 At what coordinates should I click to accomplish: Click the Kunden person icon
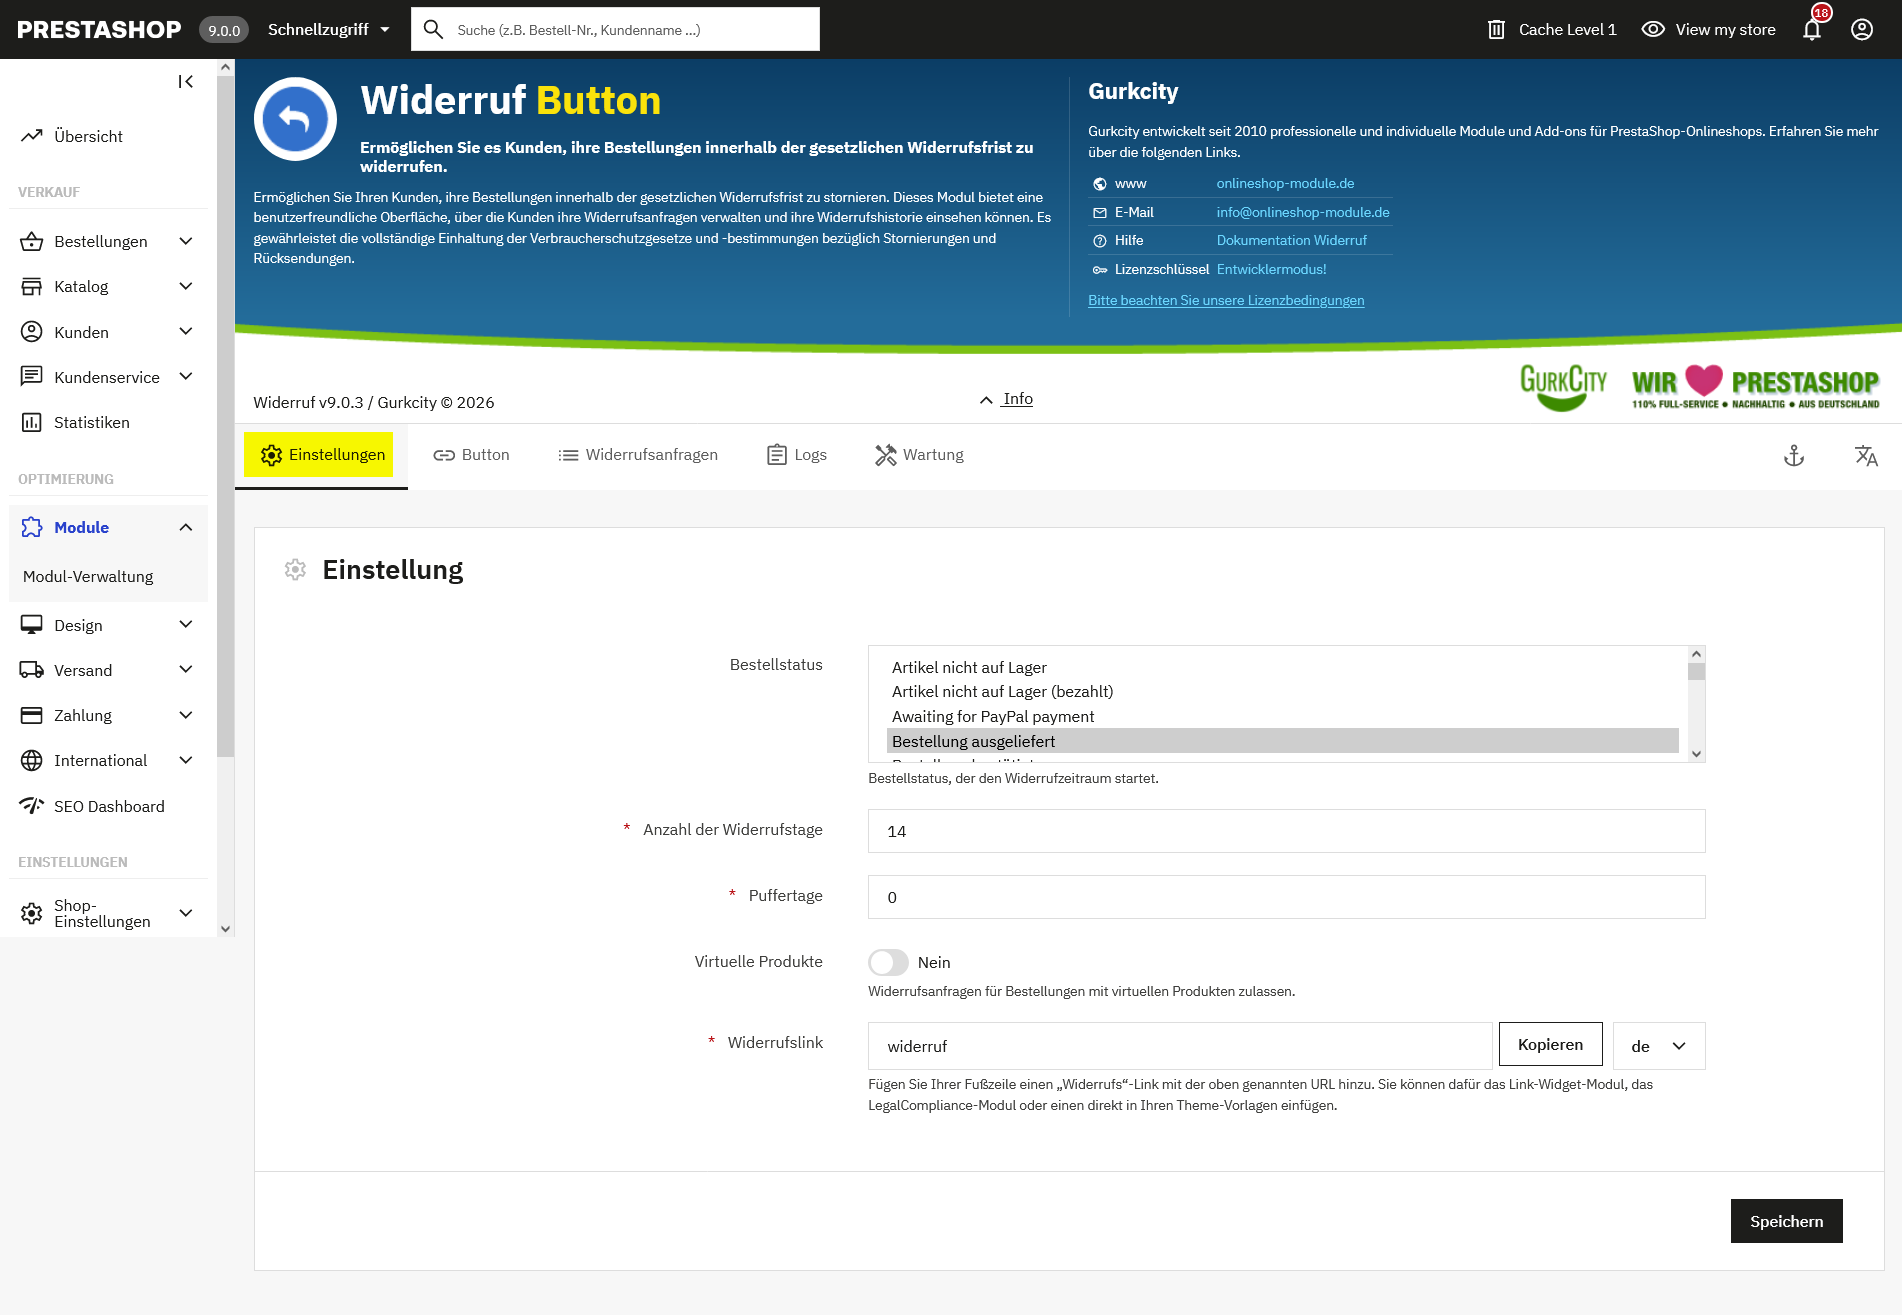click(32, 332)
